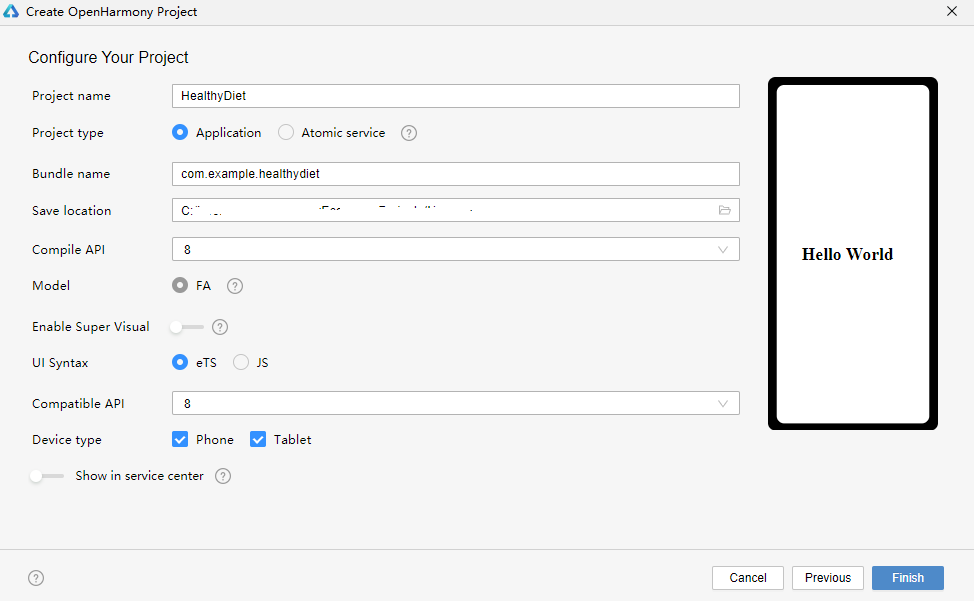The image size is (974, 601).
Task: Open the help icon at bottom-left of dialog
Action: coord(36,578)
